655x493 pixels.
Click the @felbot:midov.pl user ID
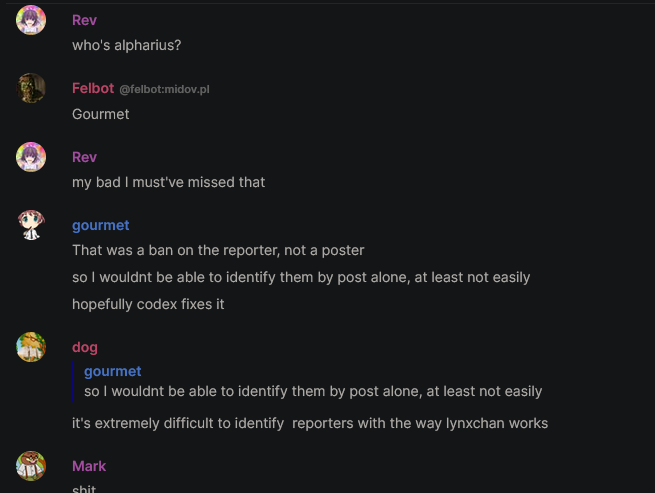point(165,89)
